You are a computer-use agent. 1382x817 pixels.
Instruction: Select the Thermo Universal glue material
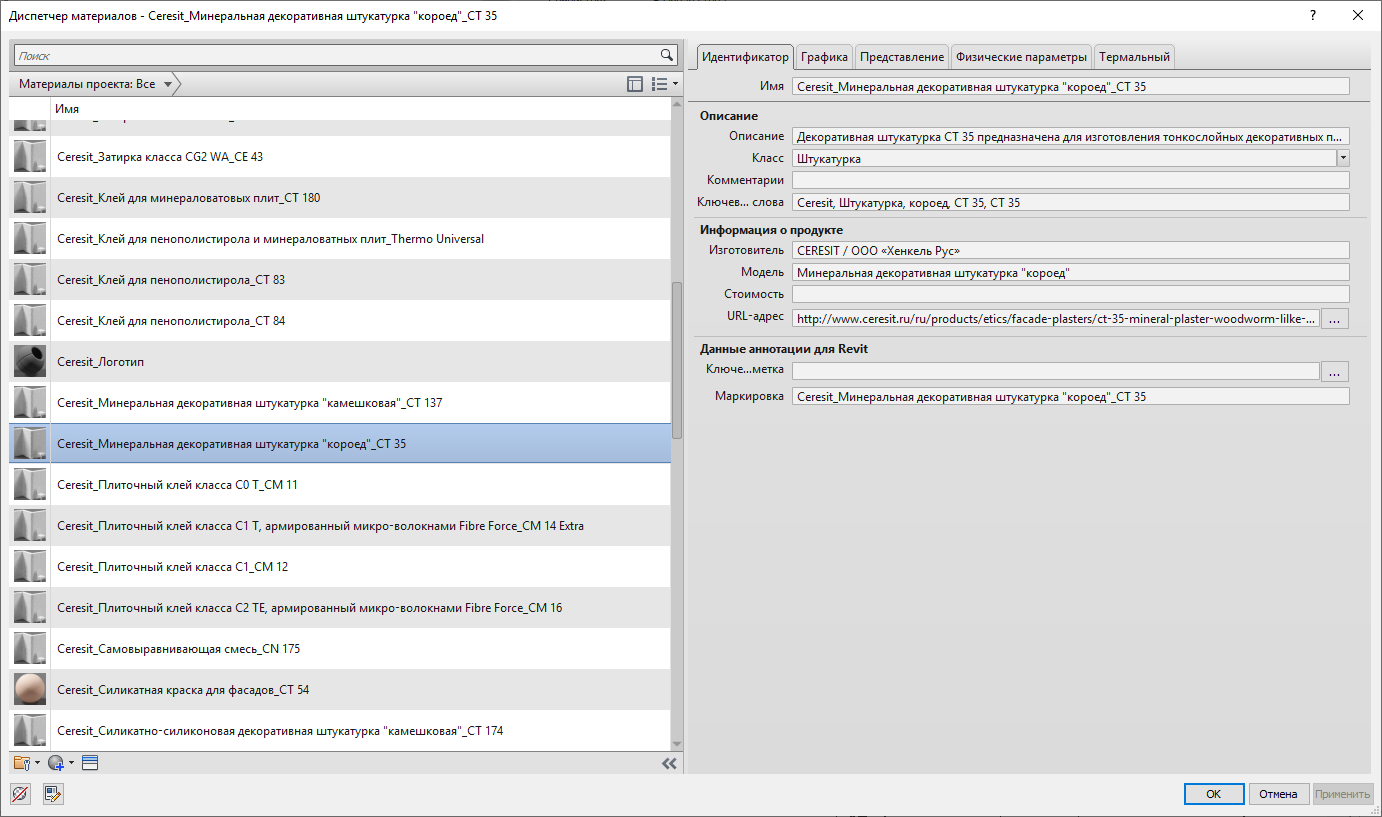click(340, 238)
